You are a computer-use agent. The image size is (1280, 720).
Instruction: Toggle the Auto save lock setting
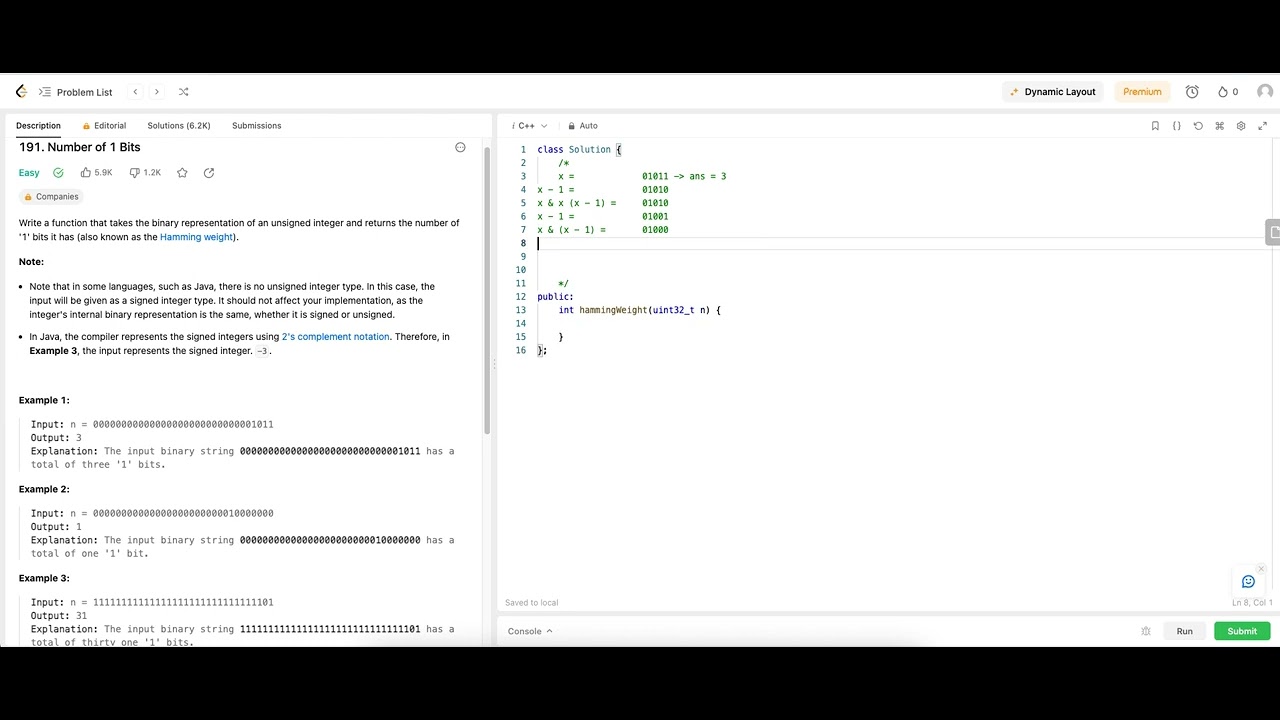point(582,126)
